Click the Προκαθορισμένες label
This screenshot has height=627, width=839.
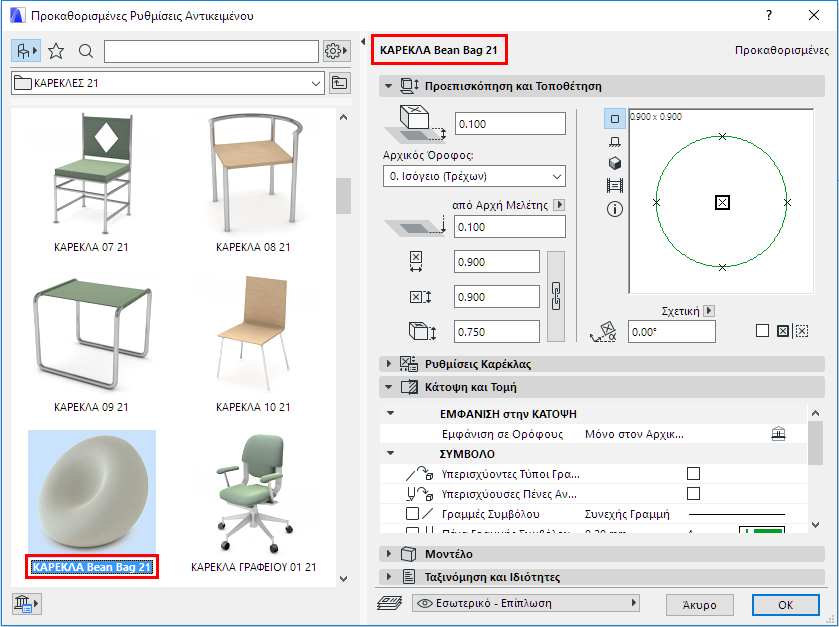coord(782,50)
